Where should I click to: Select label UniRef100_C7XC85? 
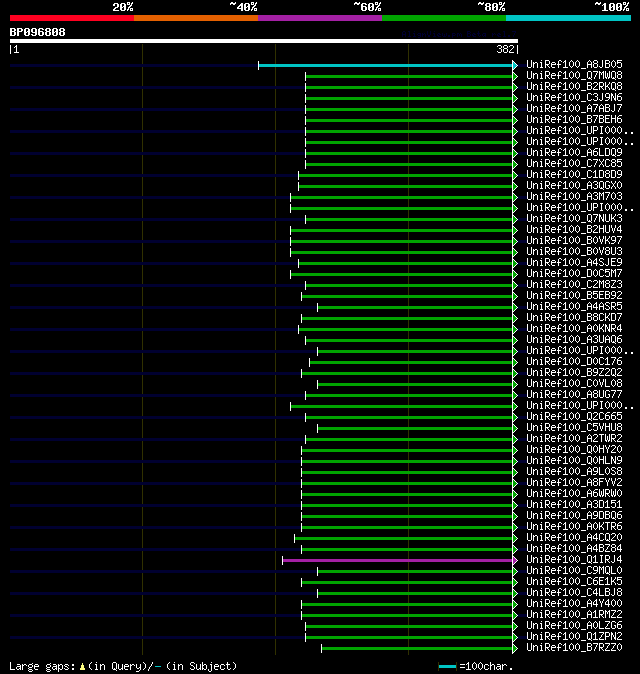(x=574, y=163)
